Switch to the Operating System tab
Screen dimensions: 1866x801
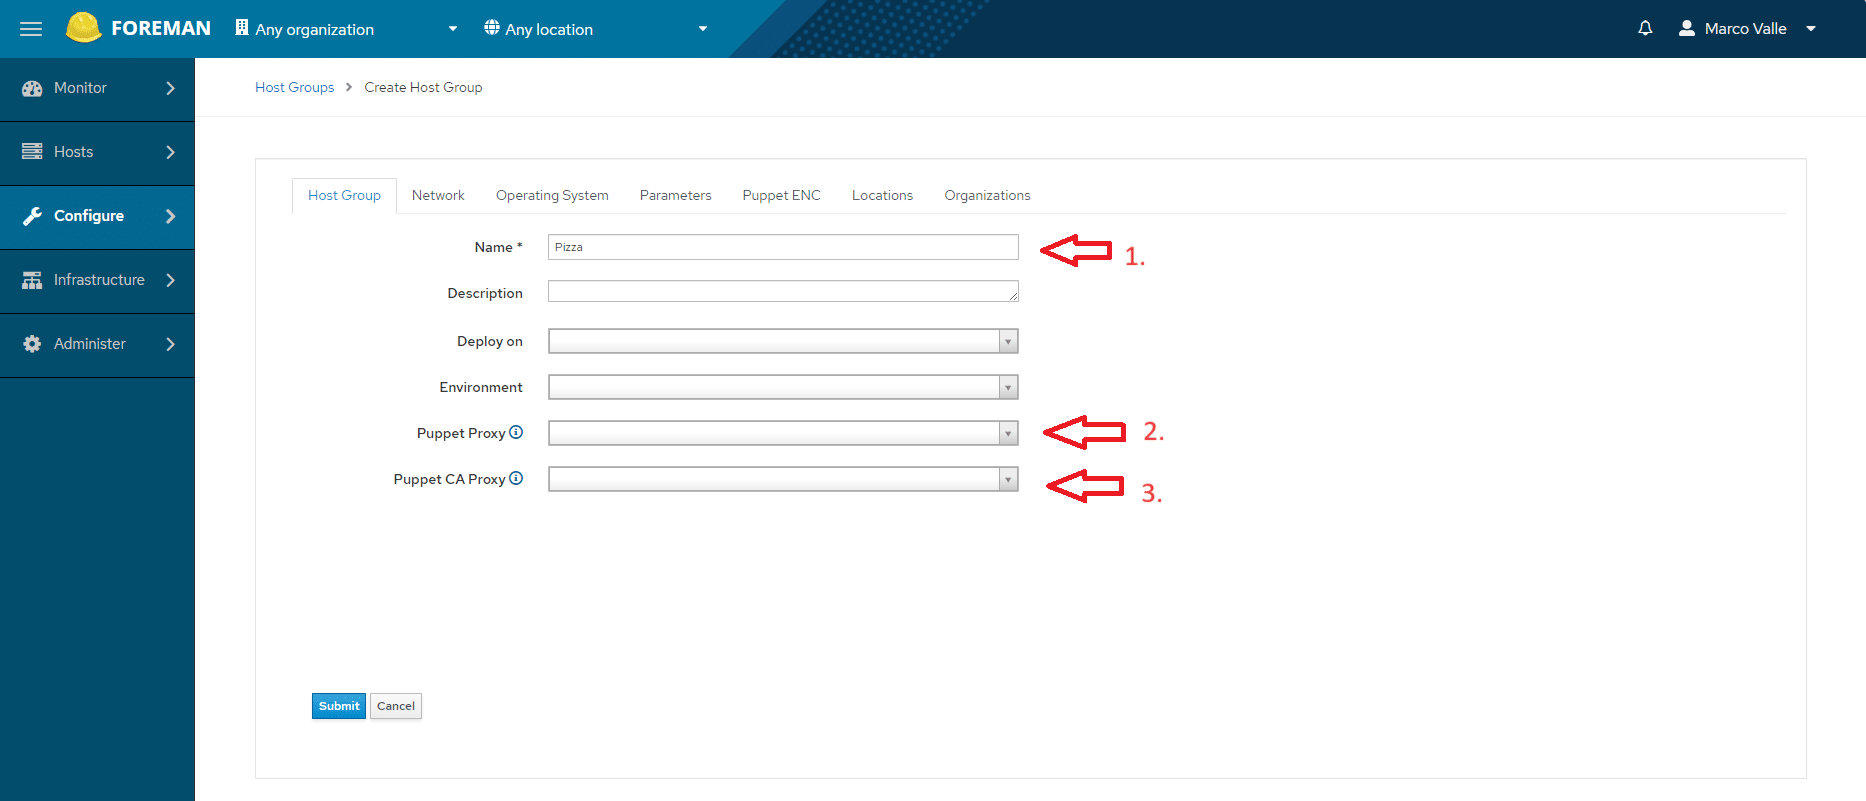pyautogui.click(x=552, y=195)
